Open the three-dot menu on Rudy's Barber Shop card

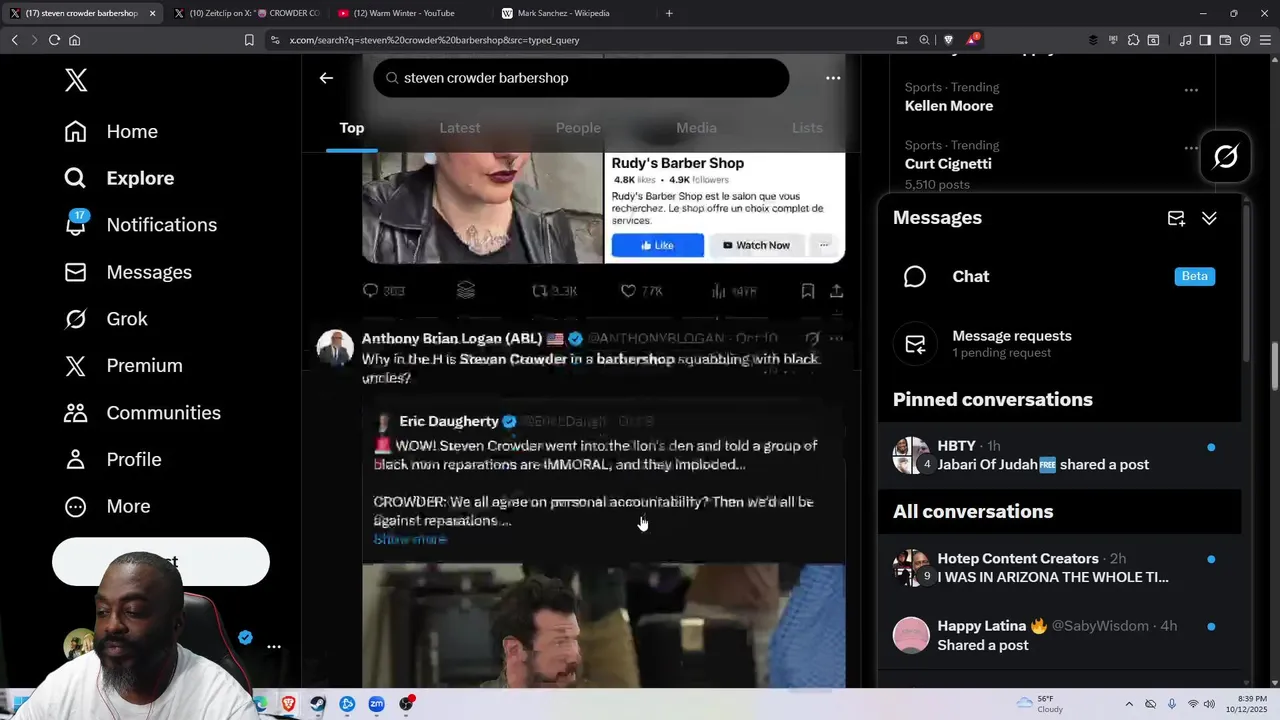coord(824,245)
